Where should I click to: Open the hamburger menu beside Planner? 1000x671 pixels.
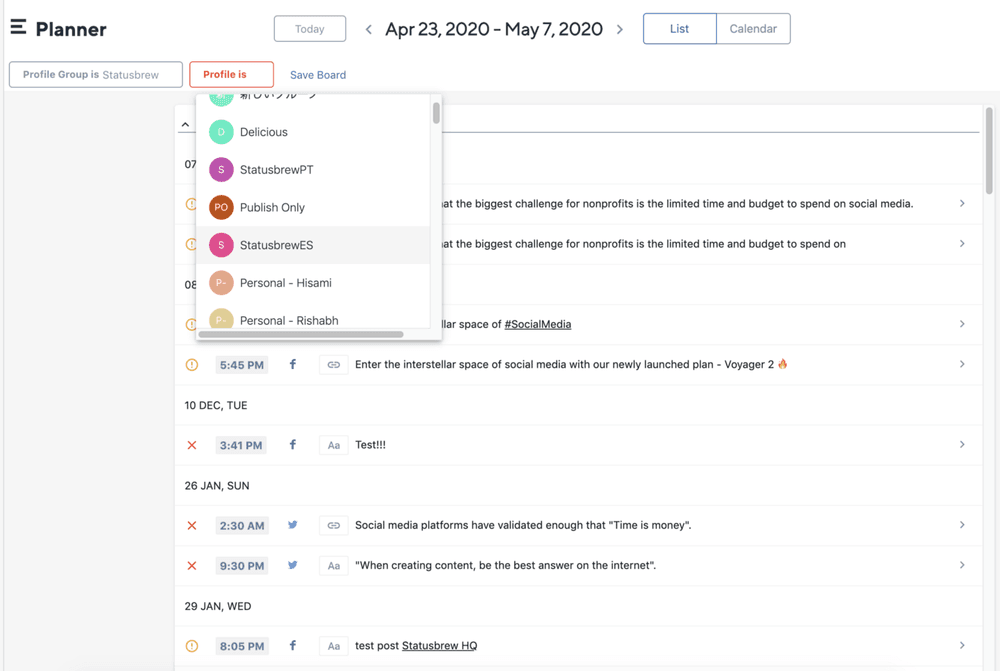click(x=18, y=28)
